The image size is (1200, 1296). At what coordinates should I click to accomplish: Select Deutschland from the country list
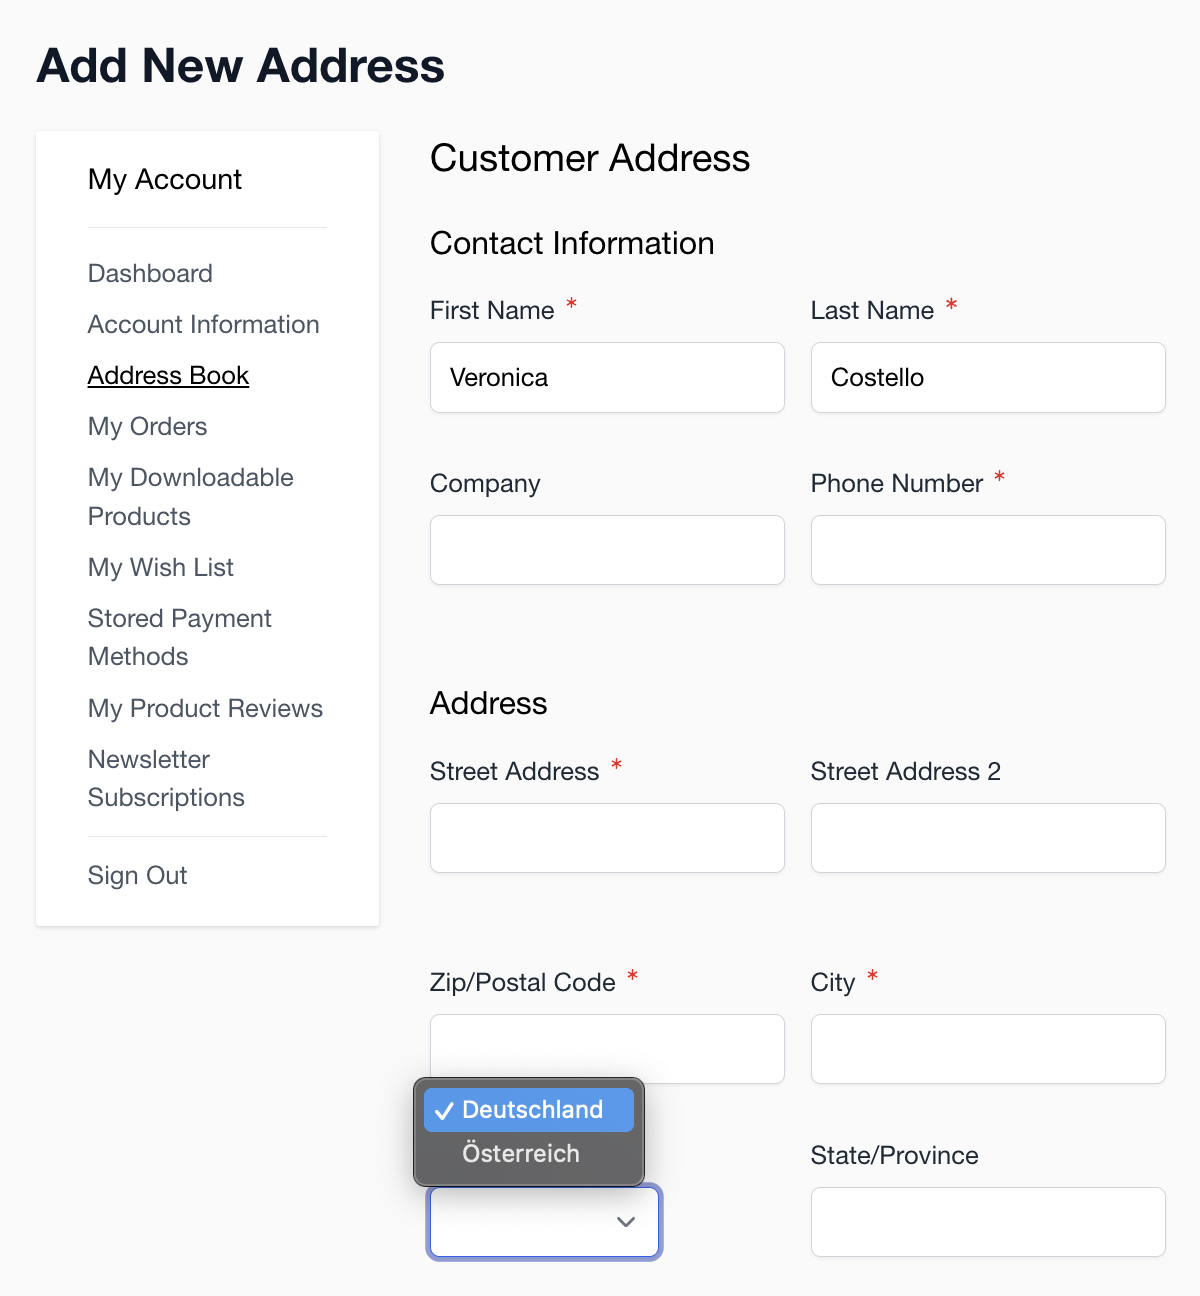tap(529, 1110)
